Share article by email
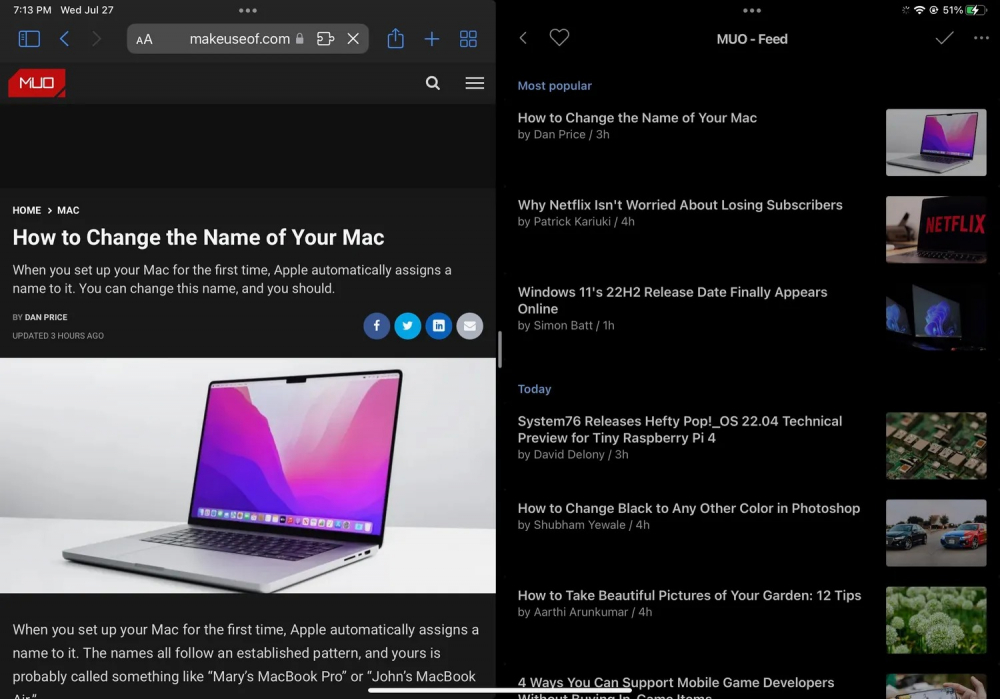1000x699 pixels. [470, 326]
